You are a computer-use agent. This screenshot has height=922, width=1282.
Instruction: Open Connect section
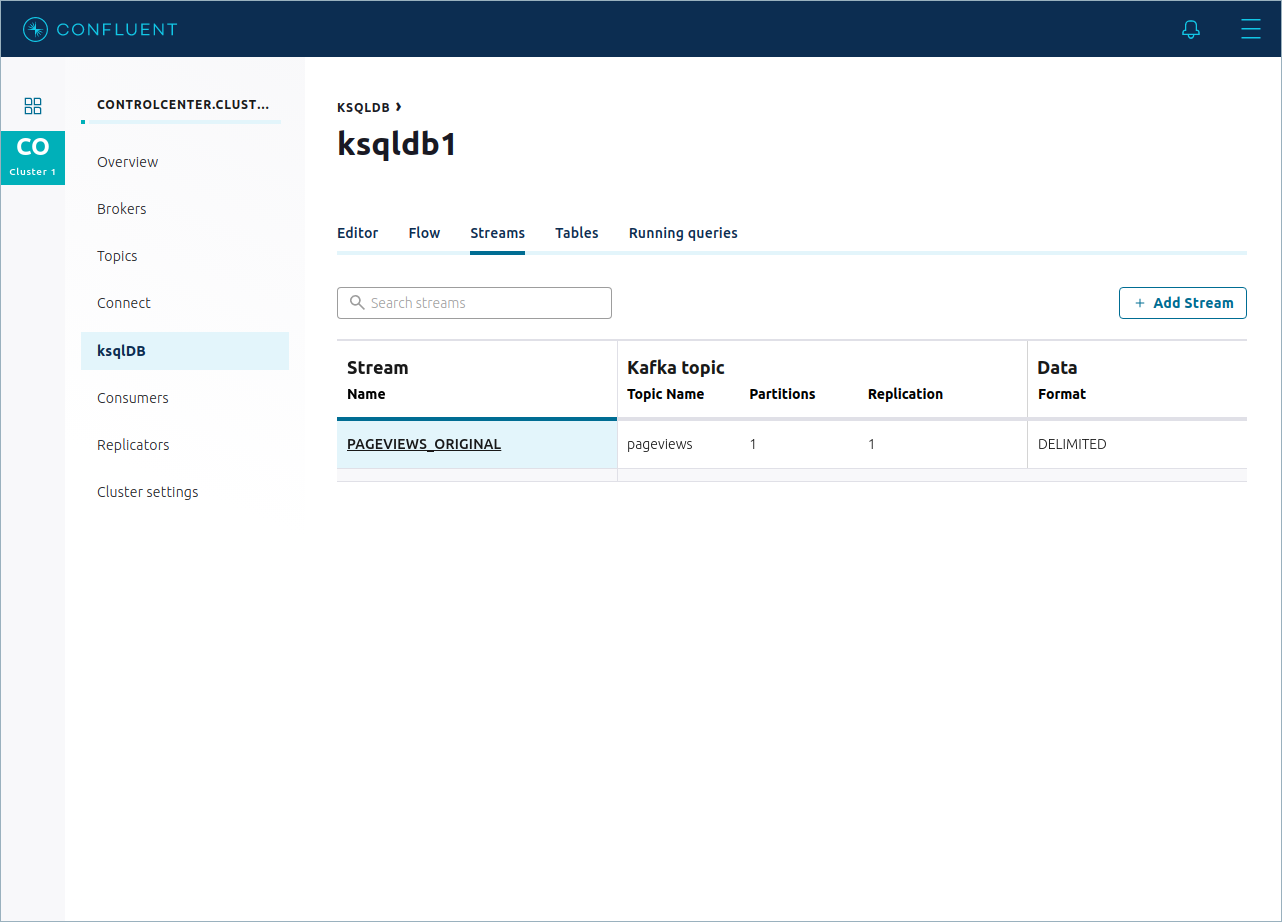tap(124, 303)
